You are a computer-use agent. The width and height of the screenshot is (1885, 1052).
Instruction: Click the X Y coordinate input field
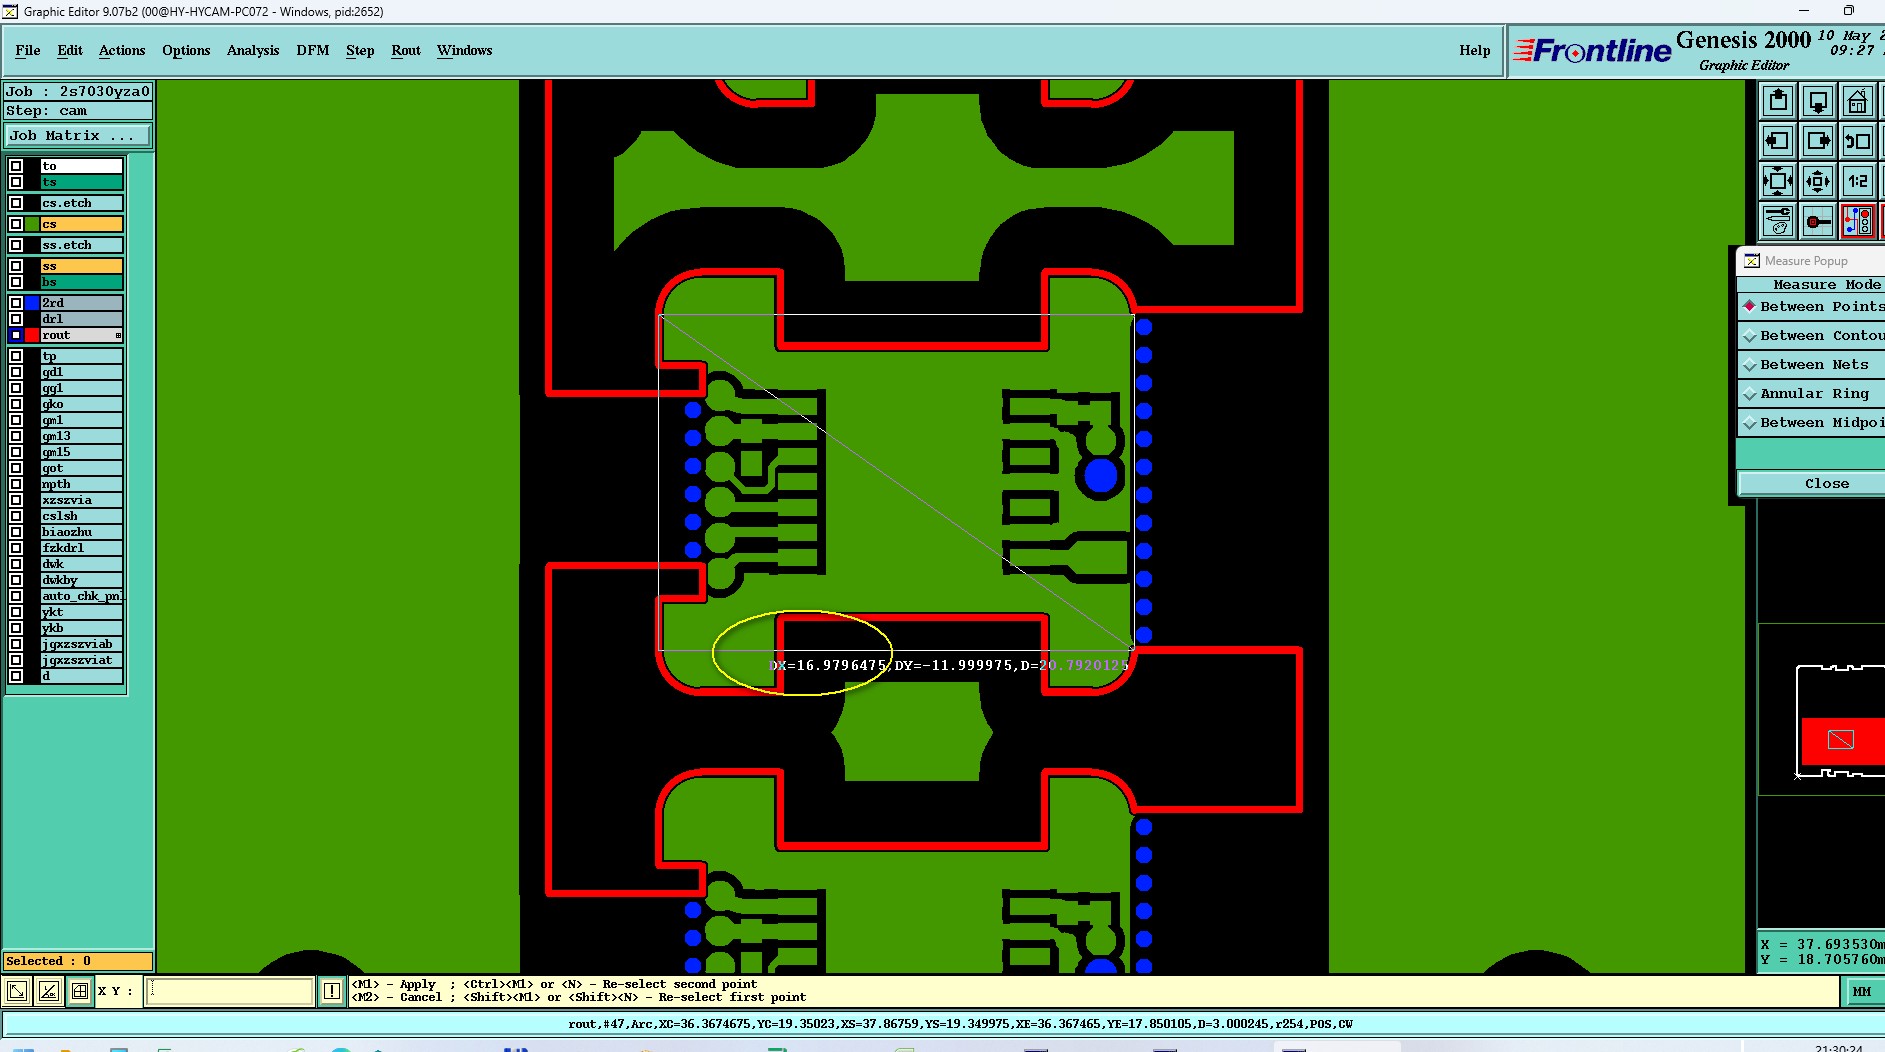tap(230, 991)
